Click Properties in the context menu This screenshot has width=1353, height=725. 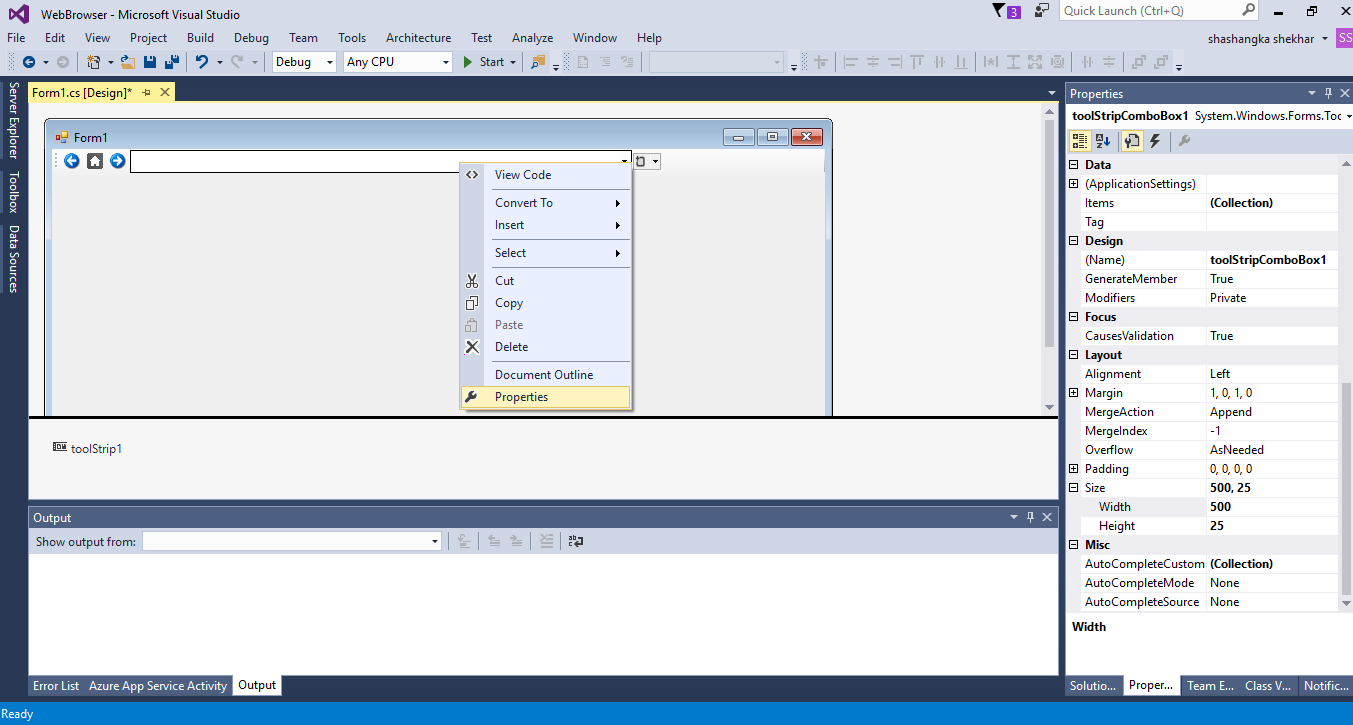click(x=545, y=397)
